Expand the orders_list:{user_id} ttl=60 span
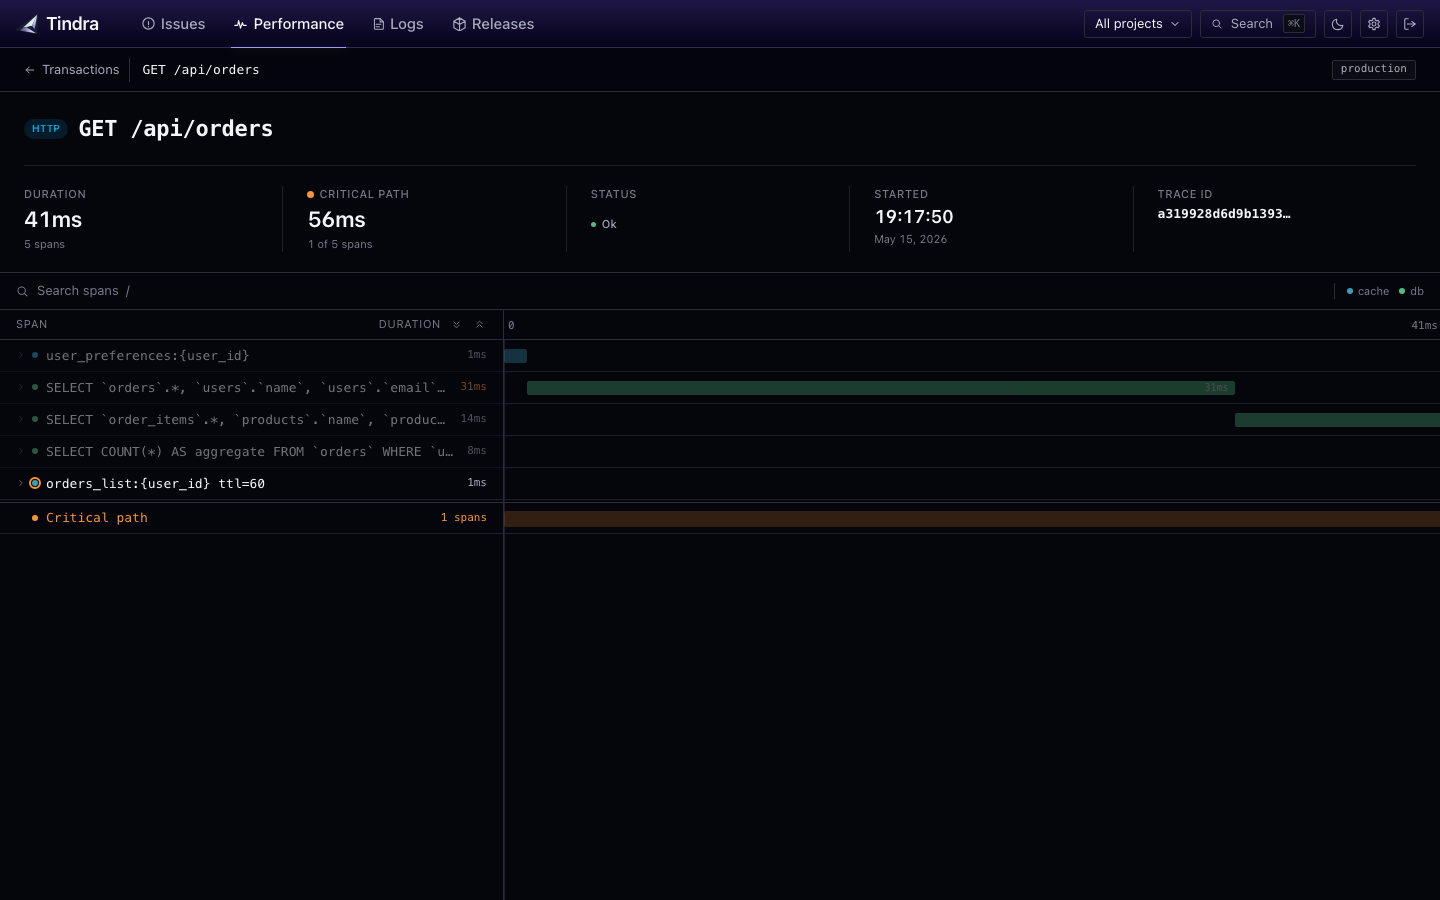Image resolution: width=1440 pixels, height=900 pixels. tap(20, 484)
